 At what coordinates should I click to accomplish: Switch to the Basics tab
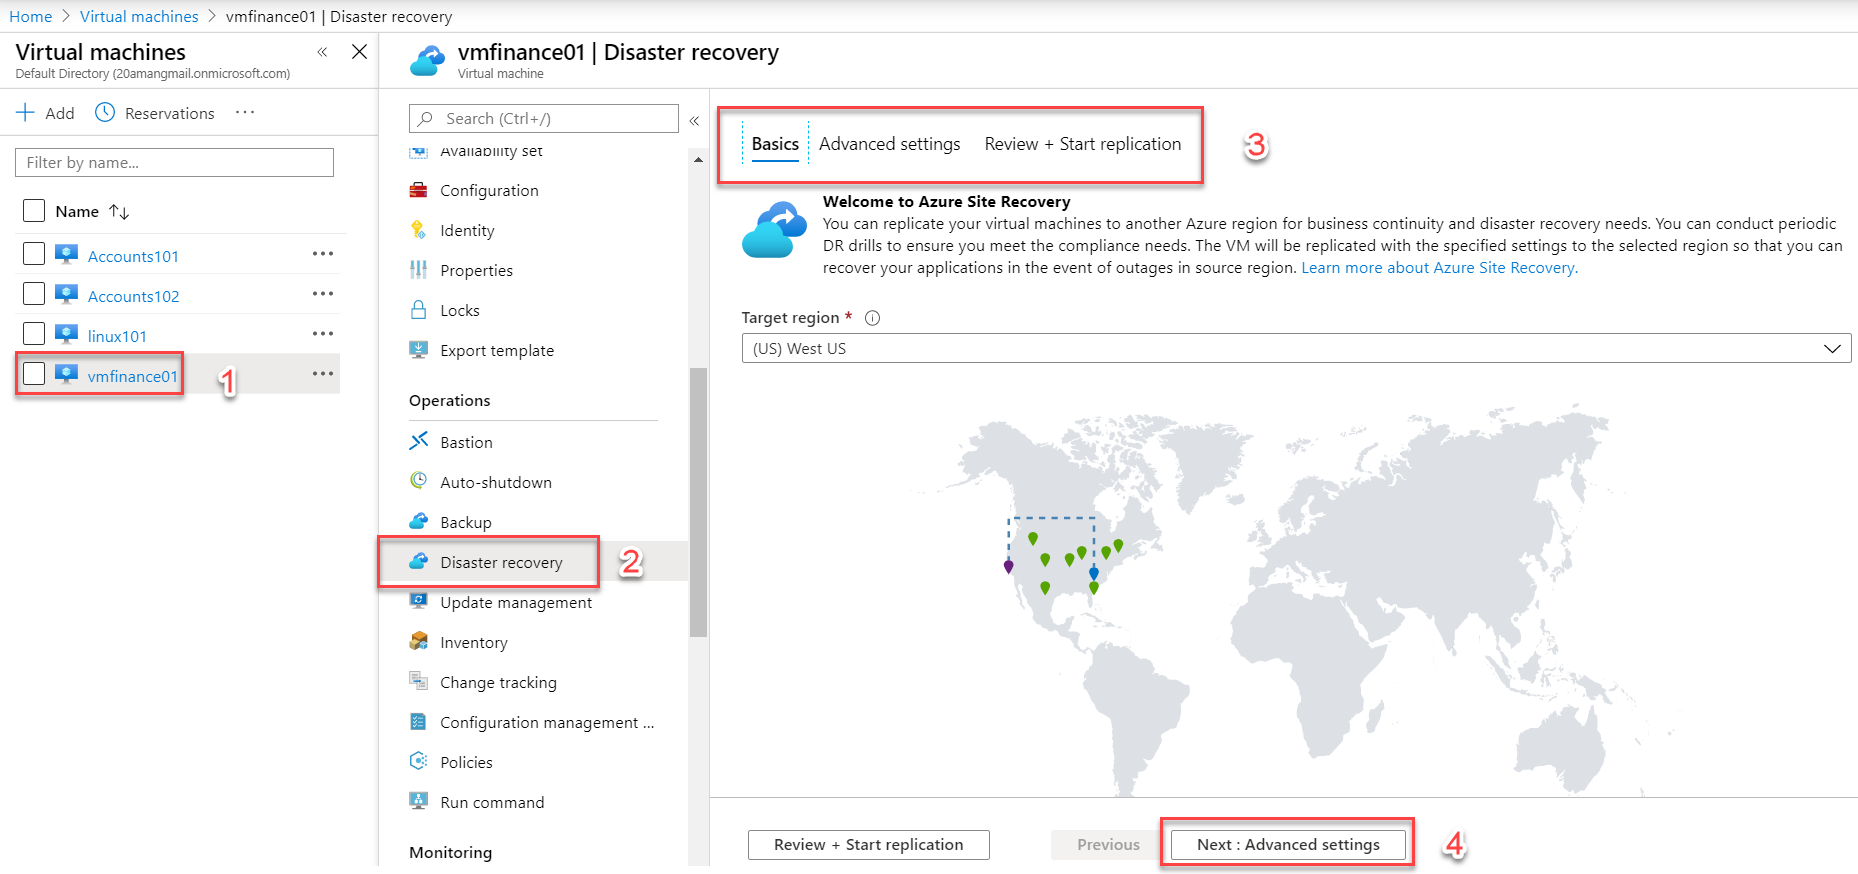click(775, 144)
